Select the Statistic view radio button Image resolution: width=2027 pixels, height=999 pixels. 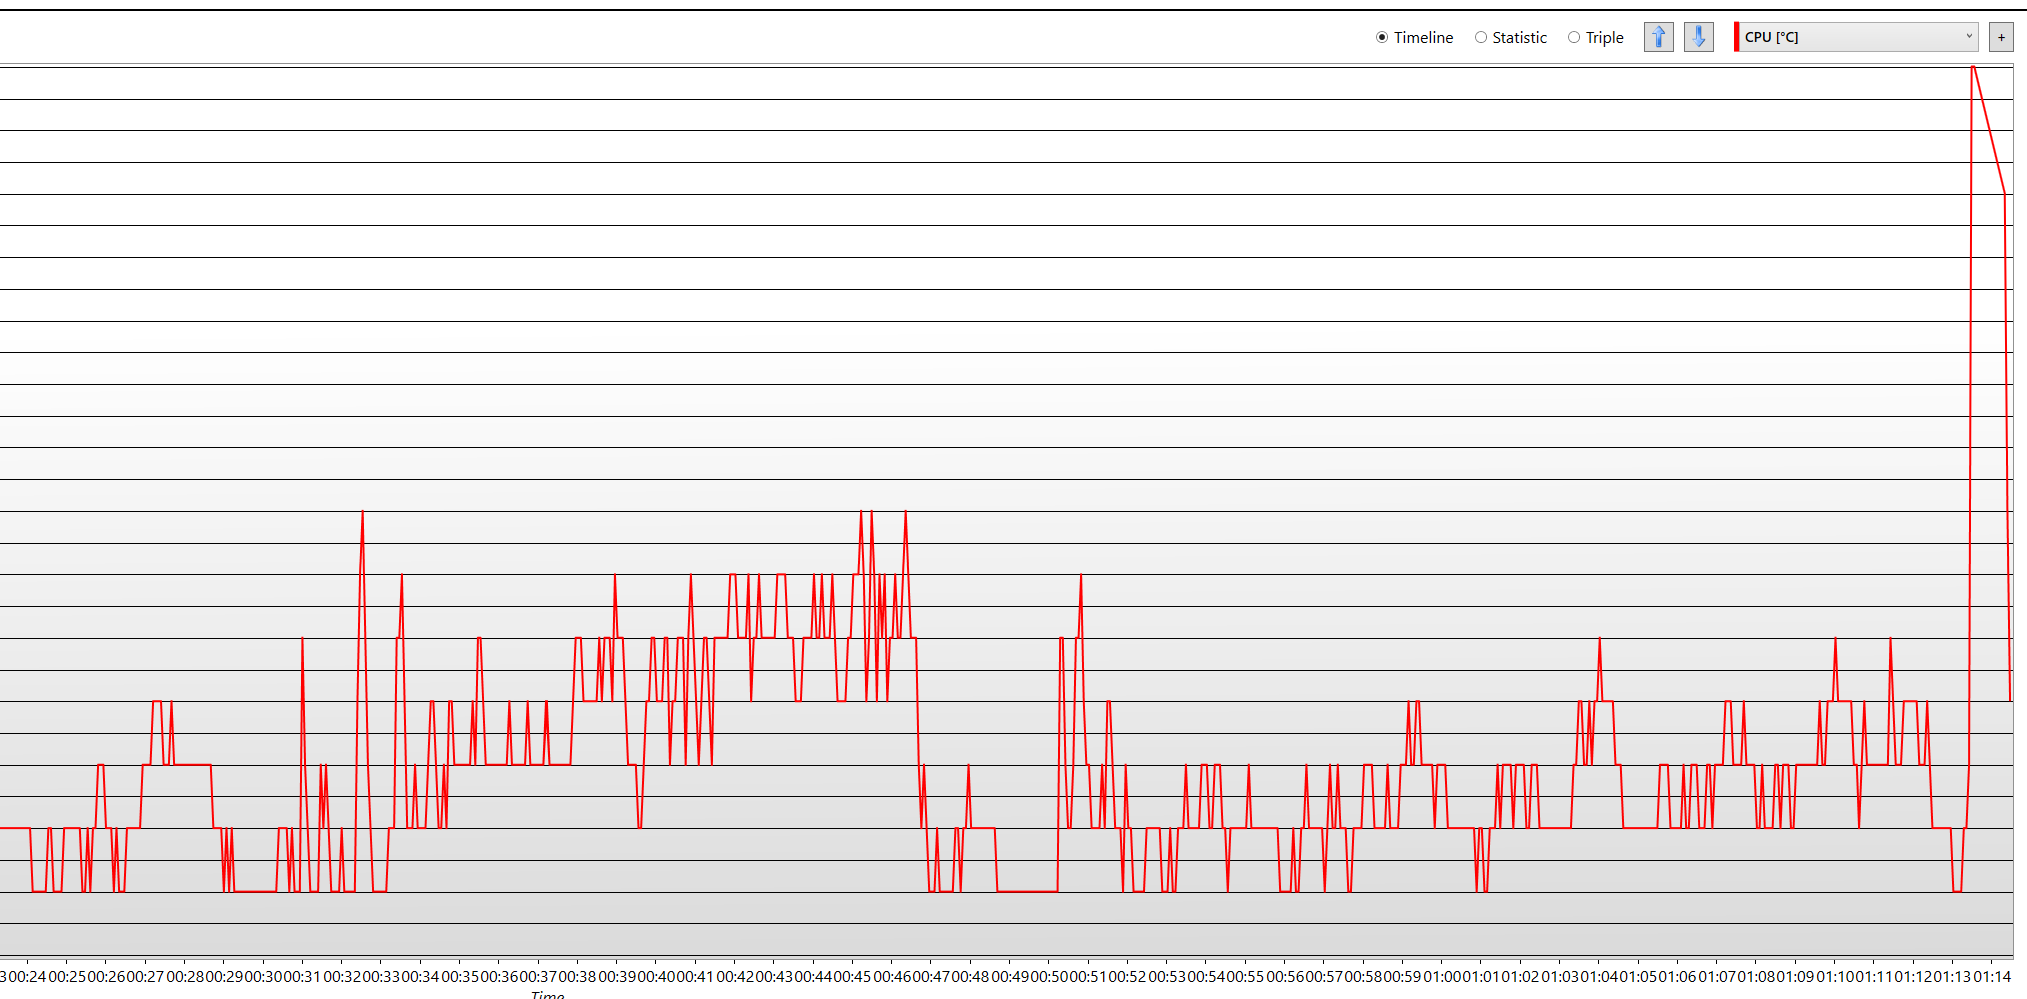1481,37
